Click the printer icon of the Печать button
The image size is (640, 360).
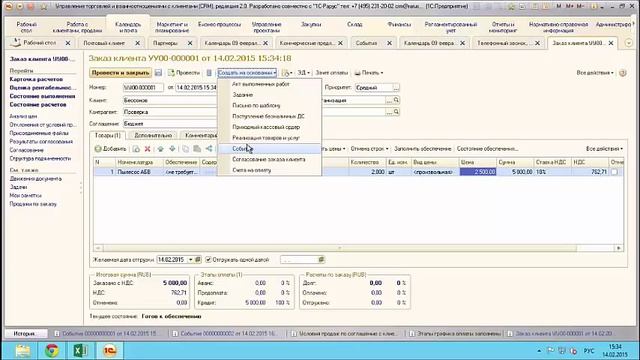[x=358, y=73]
